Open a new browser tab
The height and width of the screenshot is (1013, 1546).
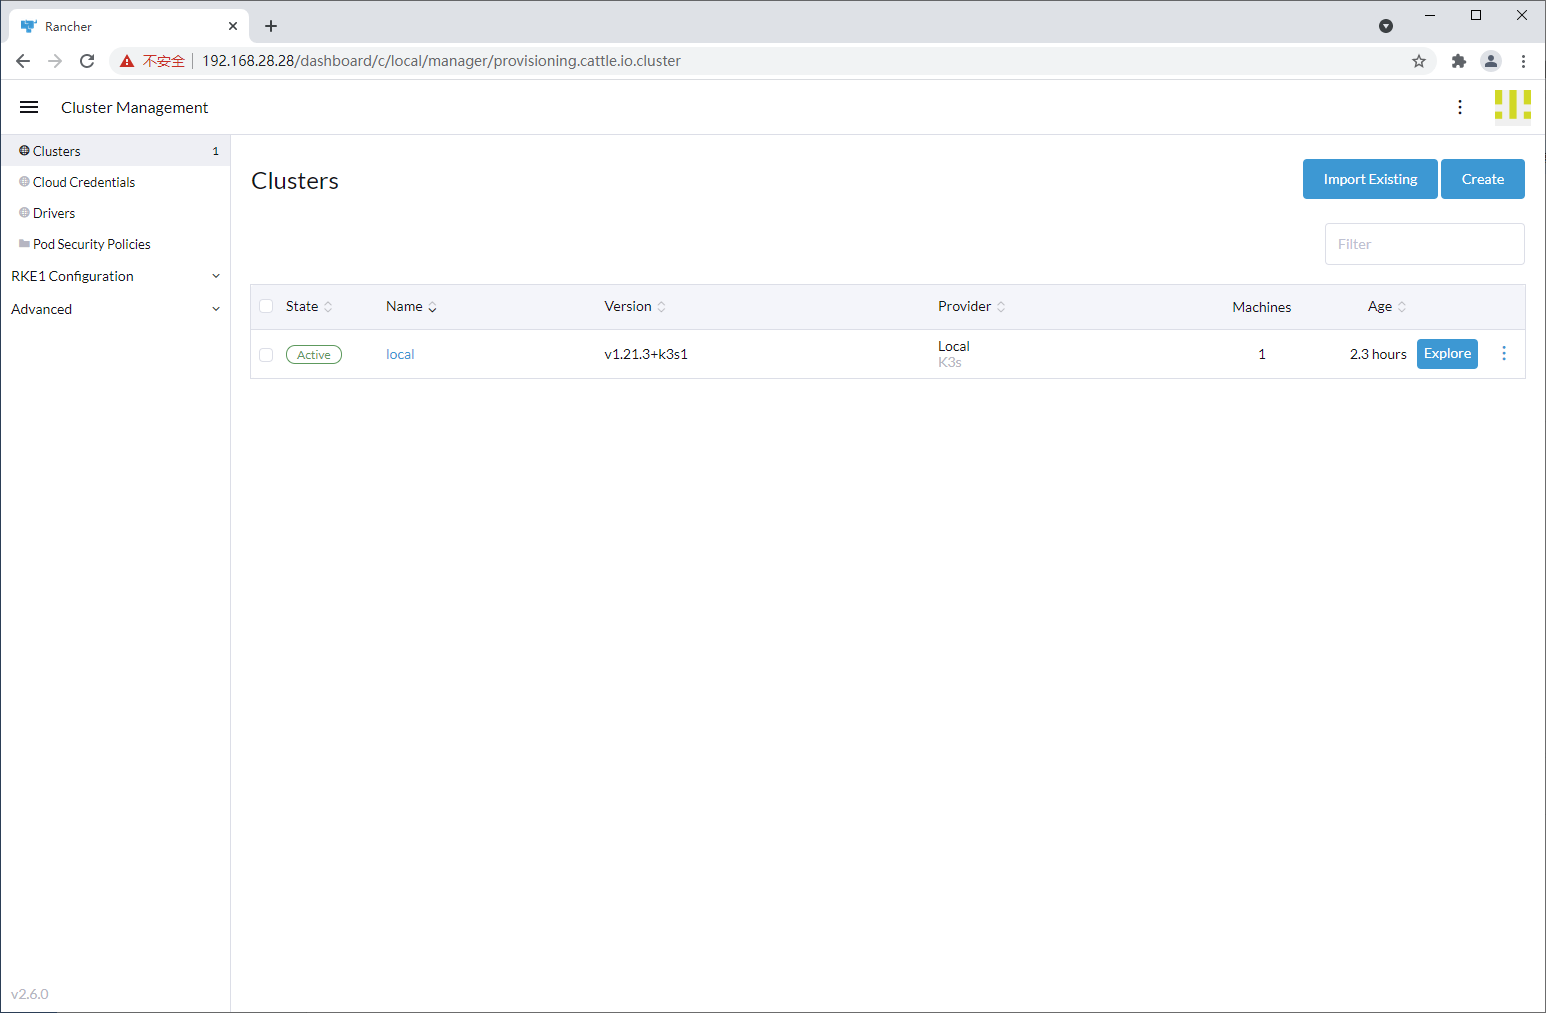271,26
